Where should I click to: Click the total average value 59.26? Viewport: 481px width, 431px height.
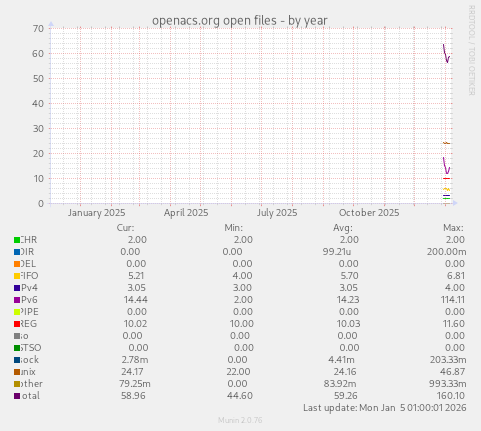point(346,396)
